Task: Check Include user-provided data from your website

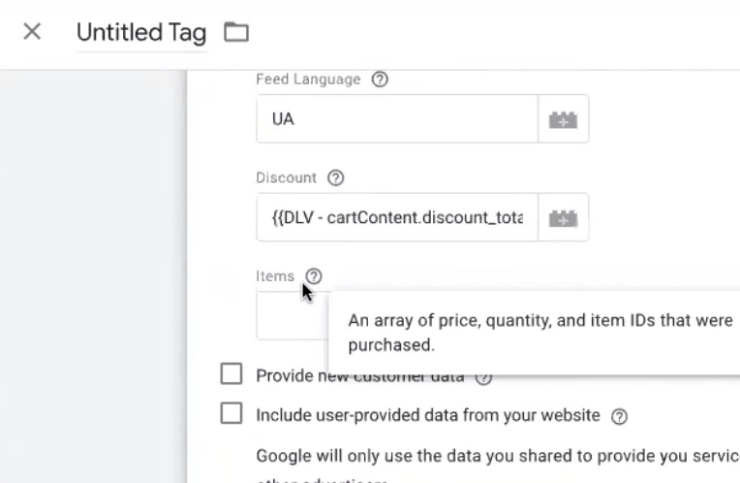Action: point(231,414)
